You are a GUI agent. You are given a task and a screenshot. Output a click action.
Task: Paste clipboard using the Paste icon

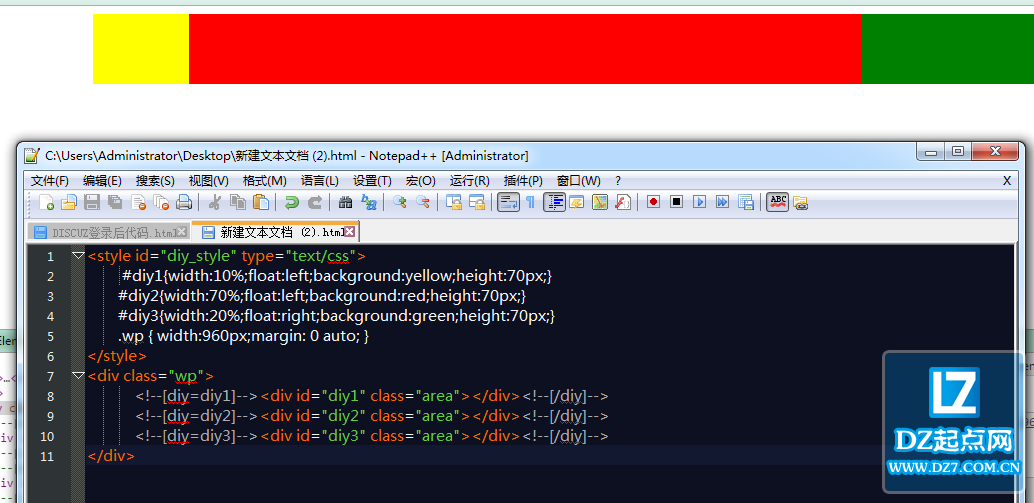click(x=261, y=202)
